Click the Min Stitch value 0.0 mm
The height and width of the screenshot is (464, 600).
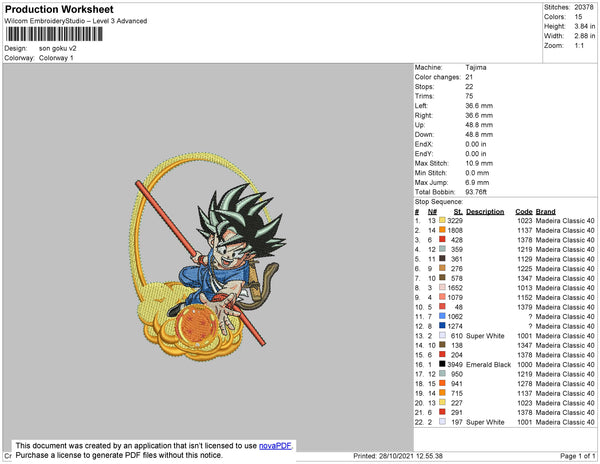(477, 173)
